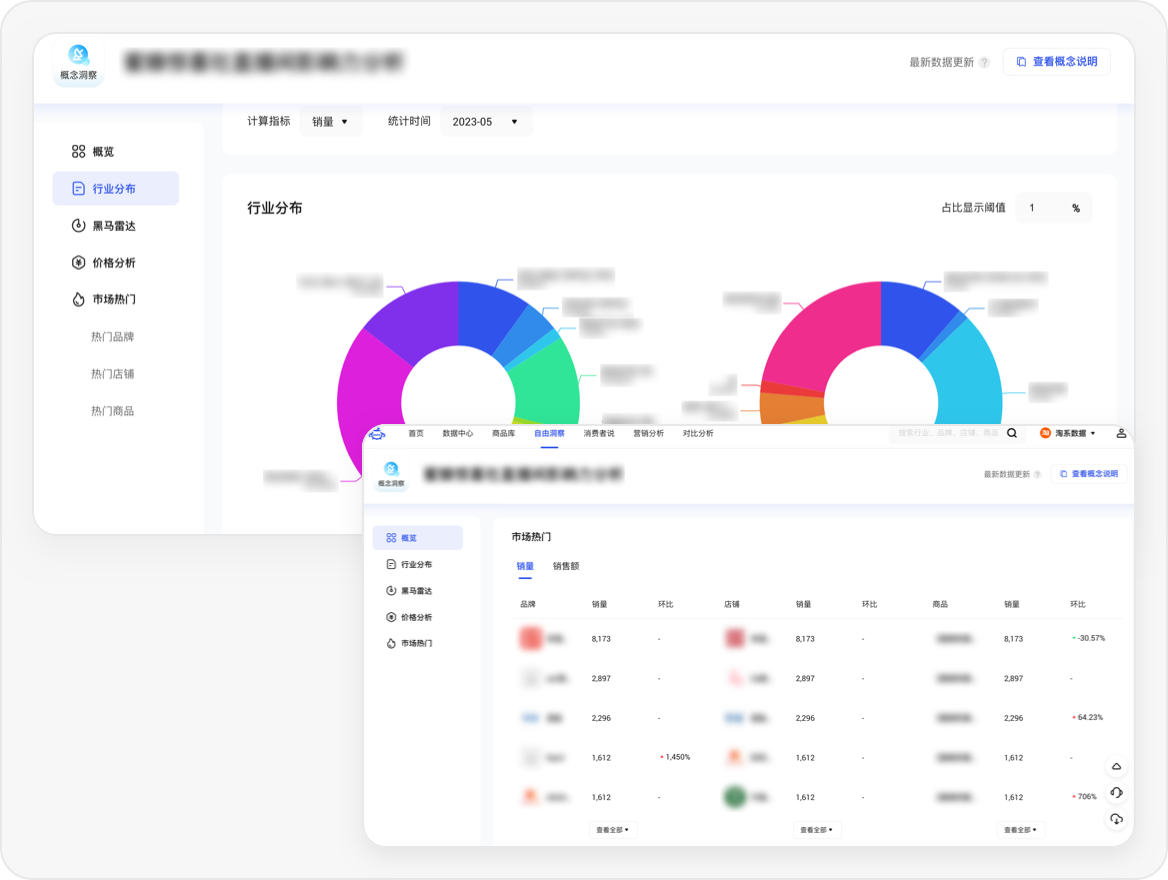Select 概览 icon in the front window sidebar
The image size is (1168, 880).
391,538
